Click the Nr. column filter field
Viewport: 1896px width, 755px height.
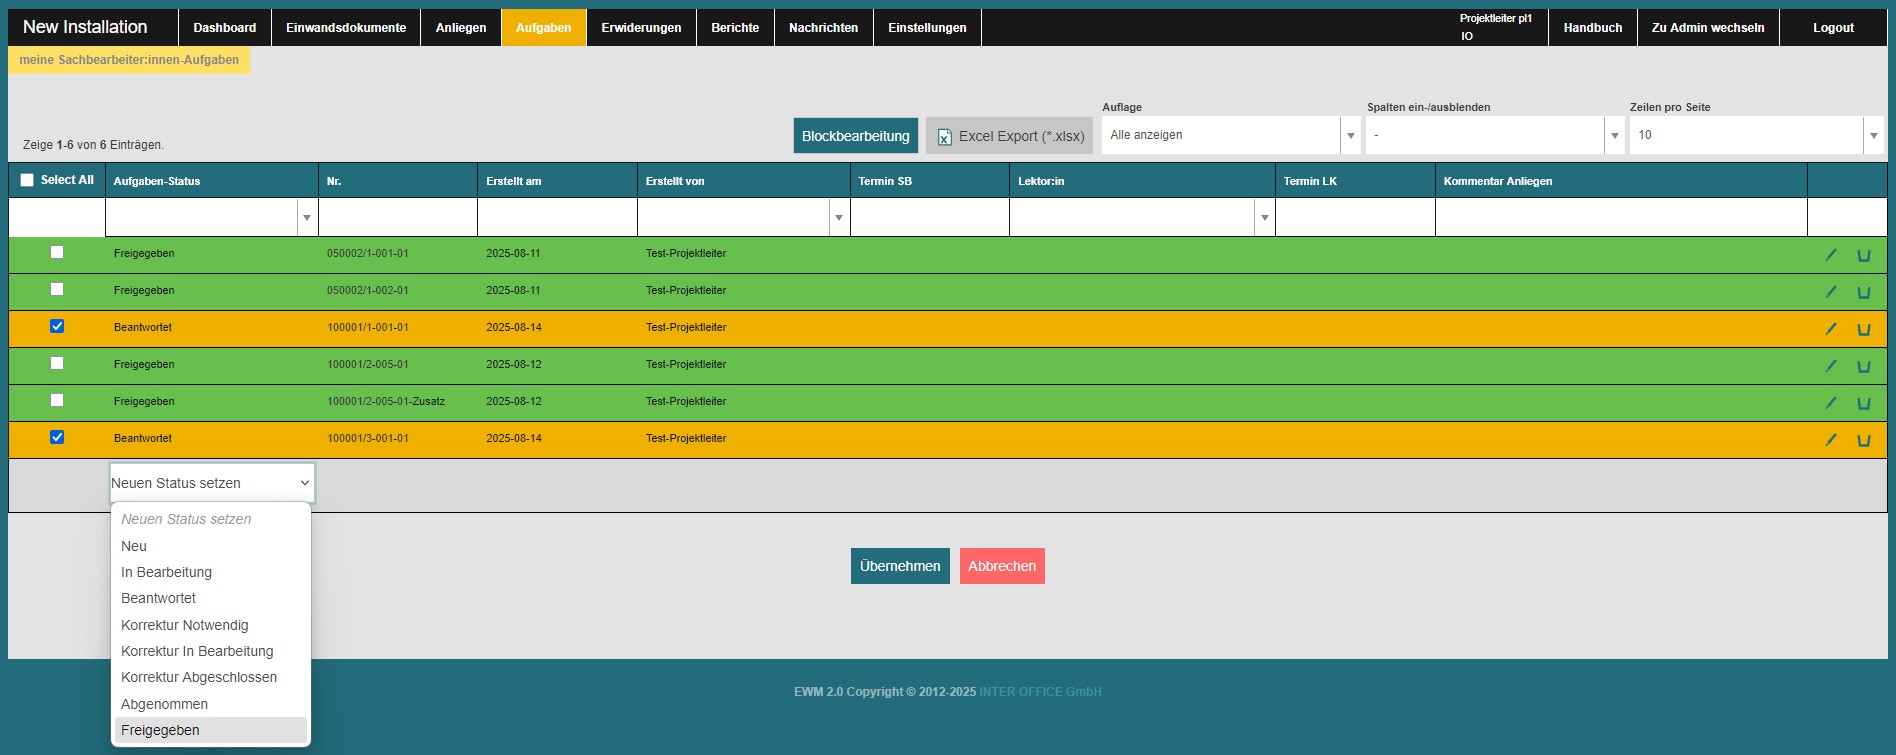pyautogui.click(x=397, y=217)
